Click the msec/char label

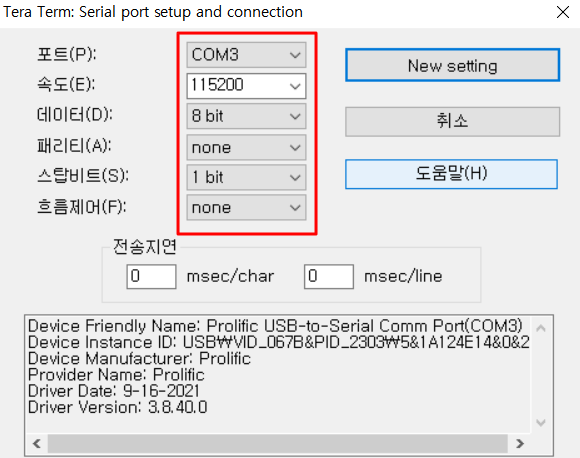(230, 276)
